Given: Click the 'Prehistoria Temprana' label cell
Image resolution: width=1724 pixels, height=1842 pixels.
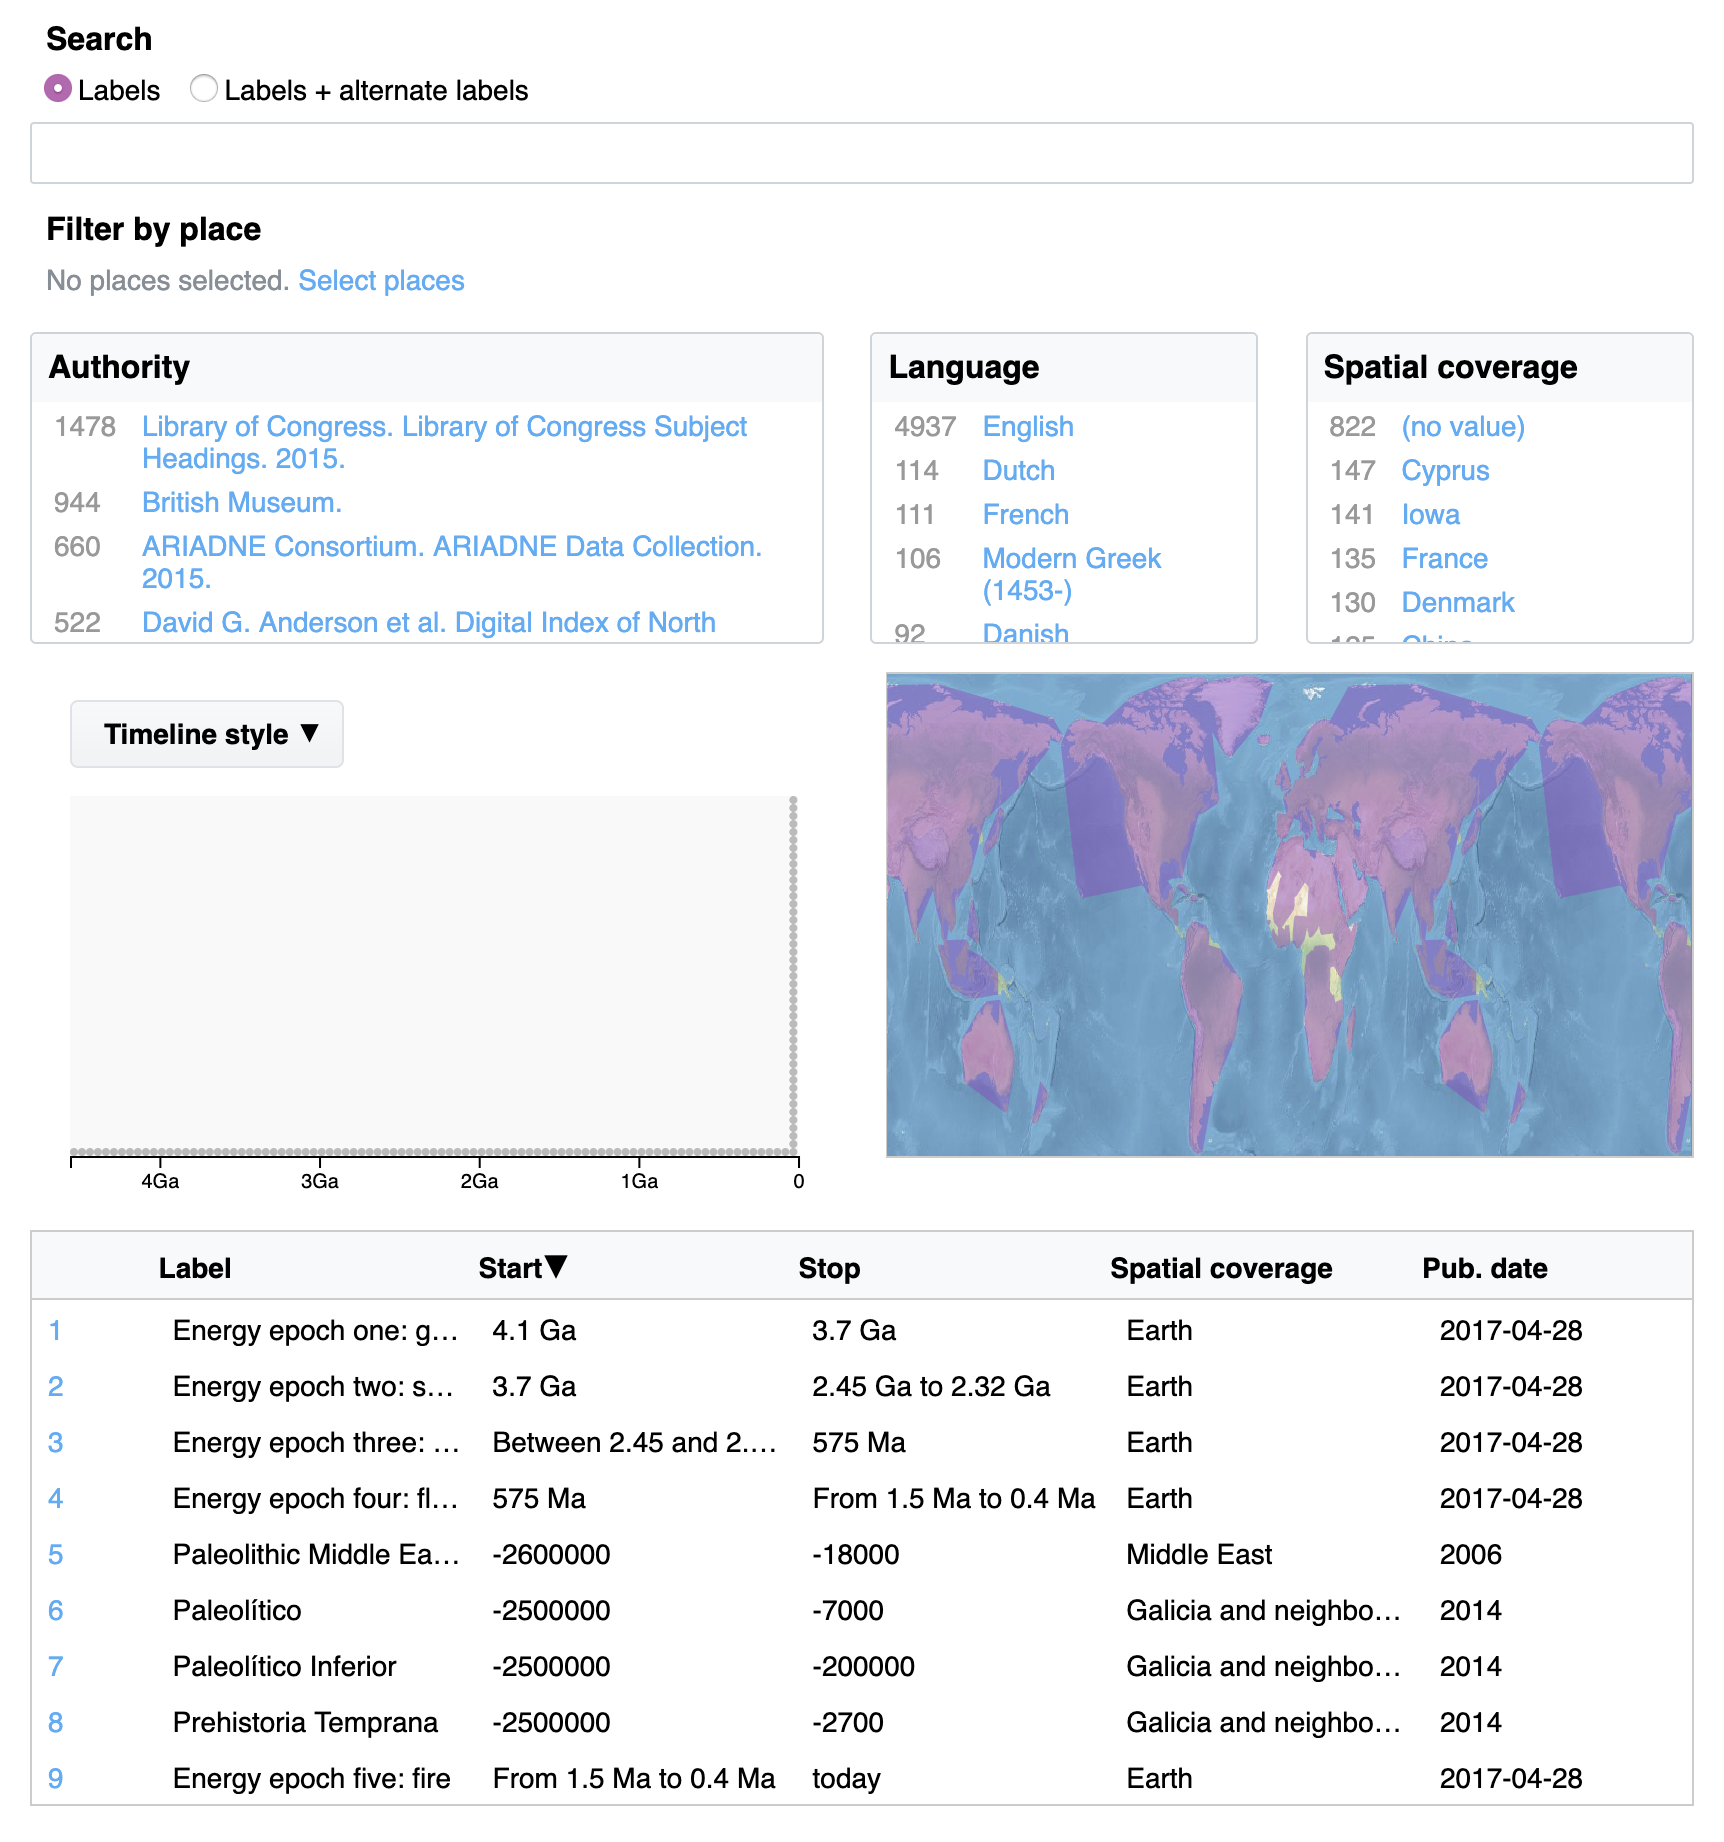Looking at the screenshot, I should point(306,1723).
